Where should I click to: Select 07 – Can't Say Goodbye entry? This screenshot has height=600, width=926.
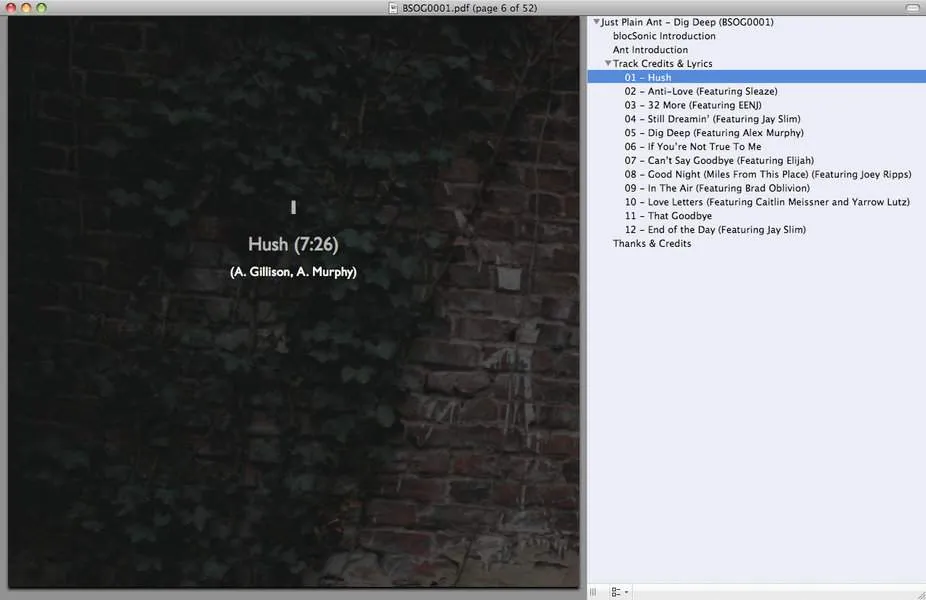(719, 161)
